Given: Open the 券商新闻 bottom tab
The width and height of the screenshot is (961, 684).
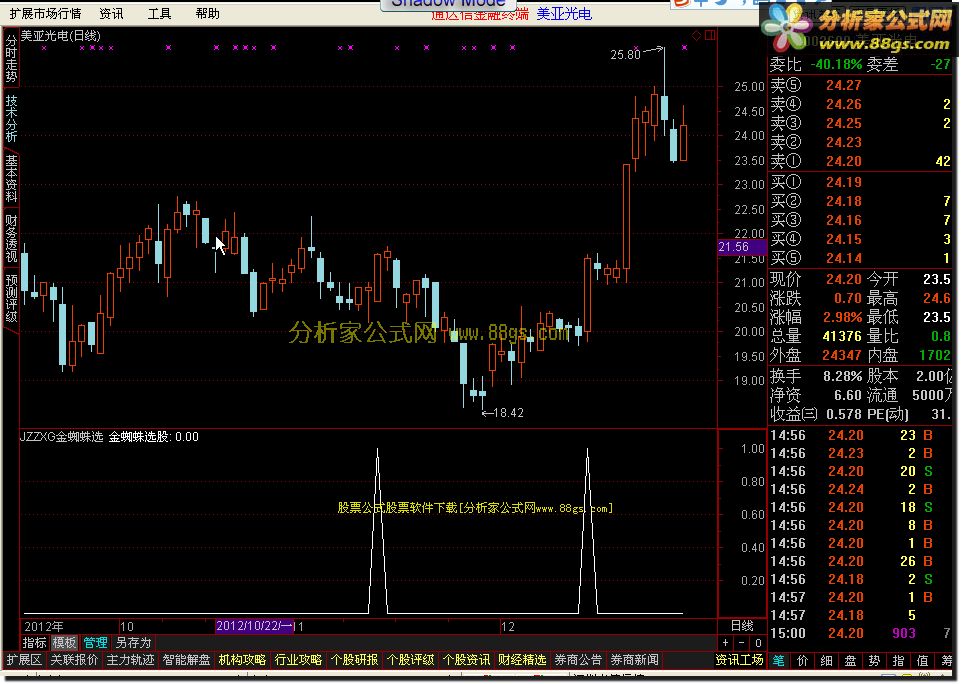Looking at the screenshot, I should coord(634,660).
